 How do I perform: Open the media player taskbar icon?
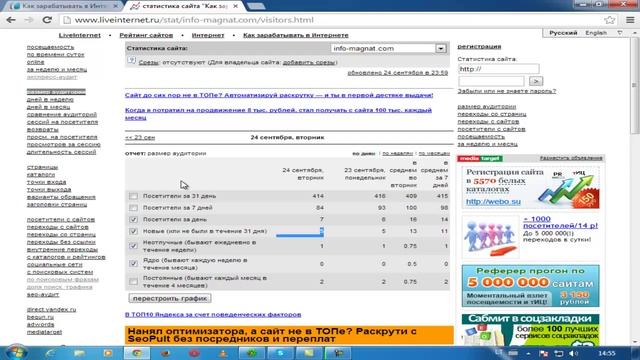[x=107, y=353]
